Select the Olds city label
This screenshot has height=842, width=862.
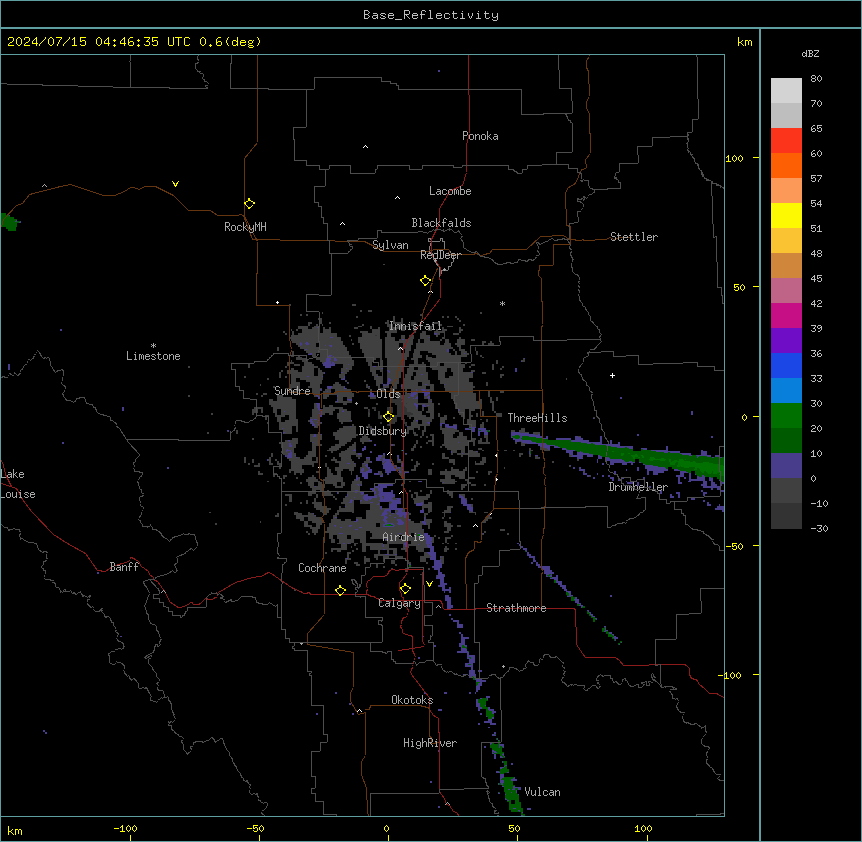(x=388, y=394)
